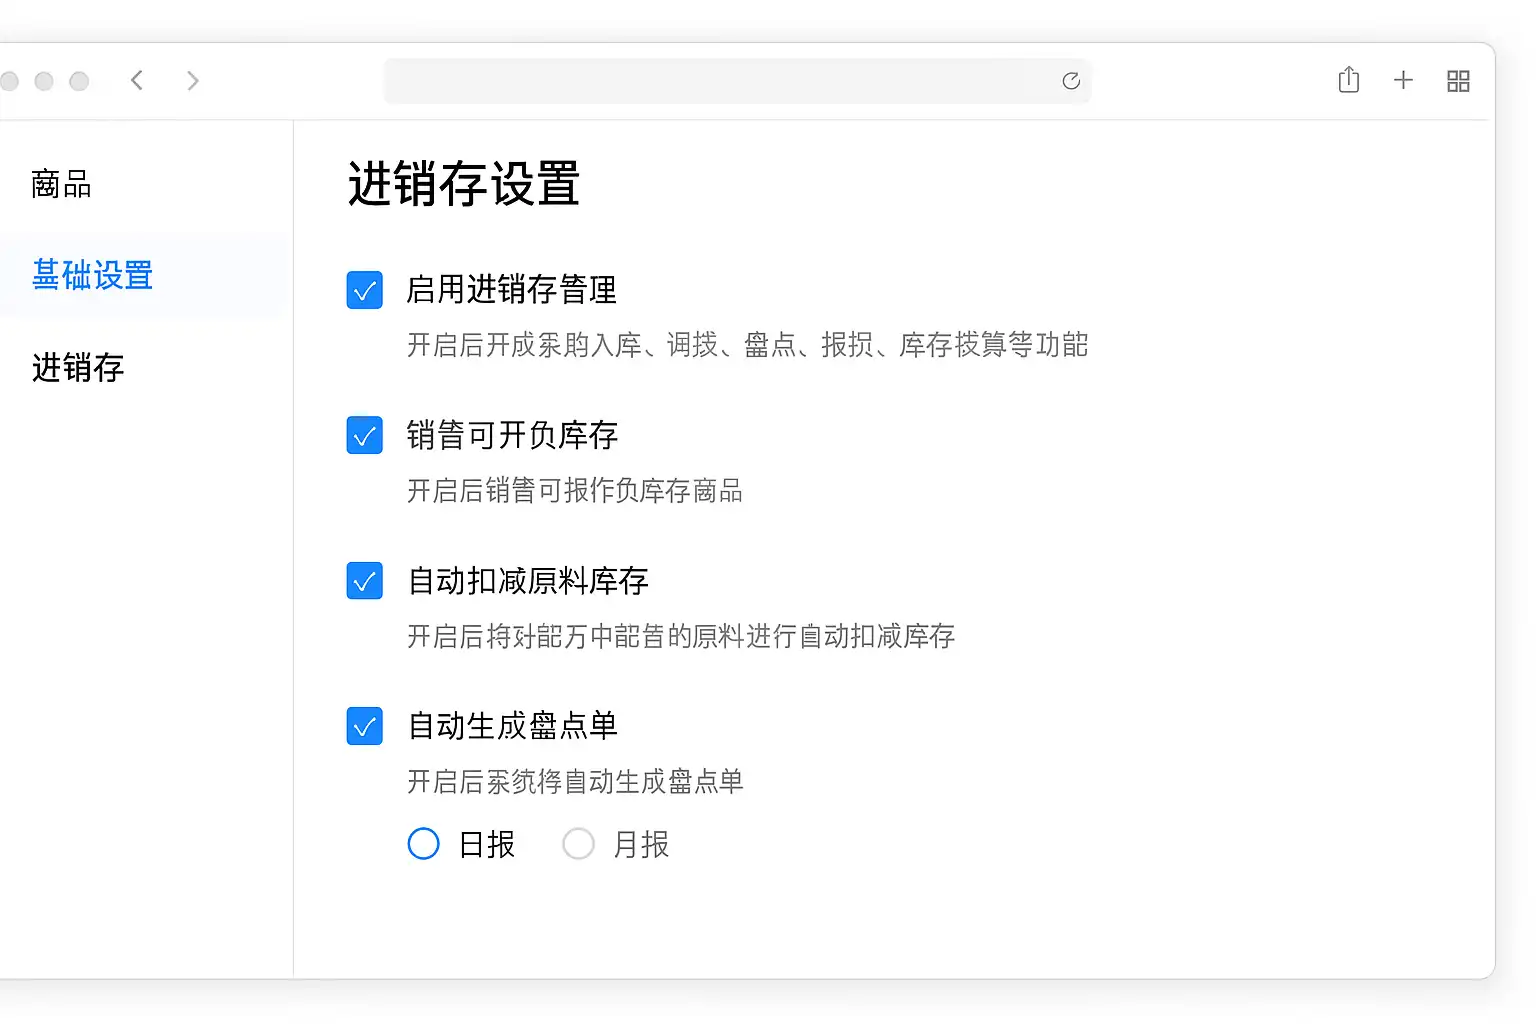Click the browser back arrow
Viewport: 1536px width, 1024px height.
coord(137,80)
